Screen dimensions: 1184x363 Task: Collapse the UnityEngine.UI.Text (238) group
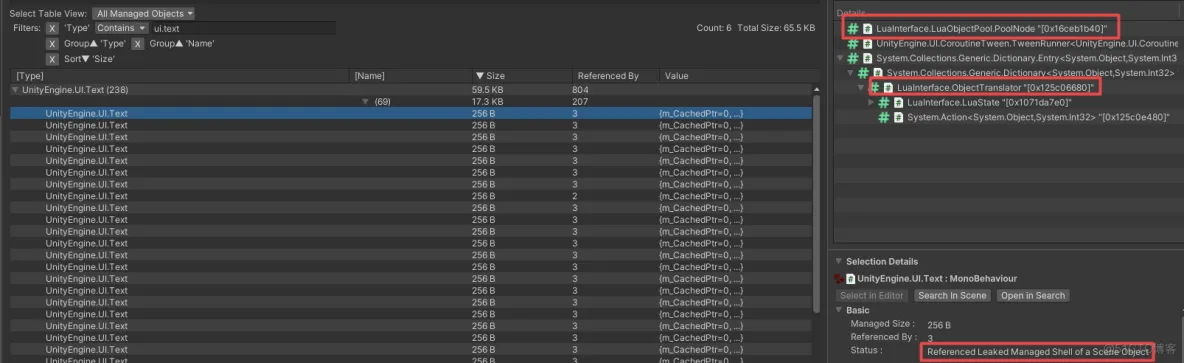(x=16, y=90)
